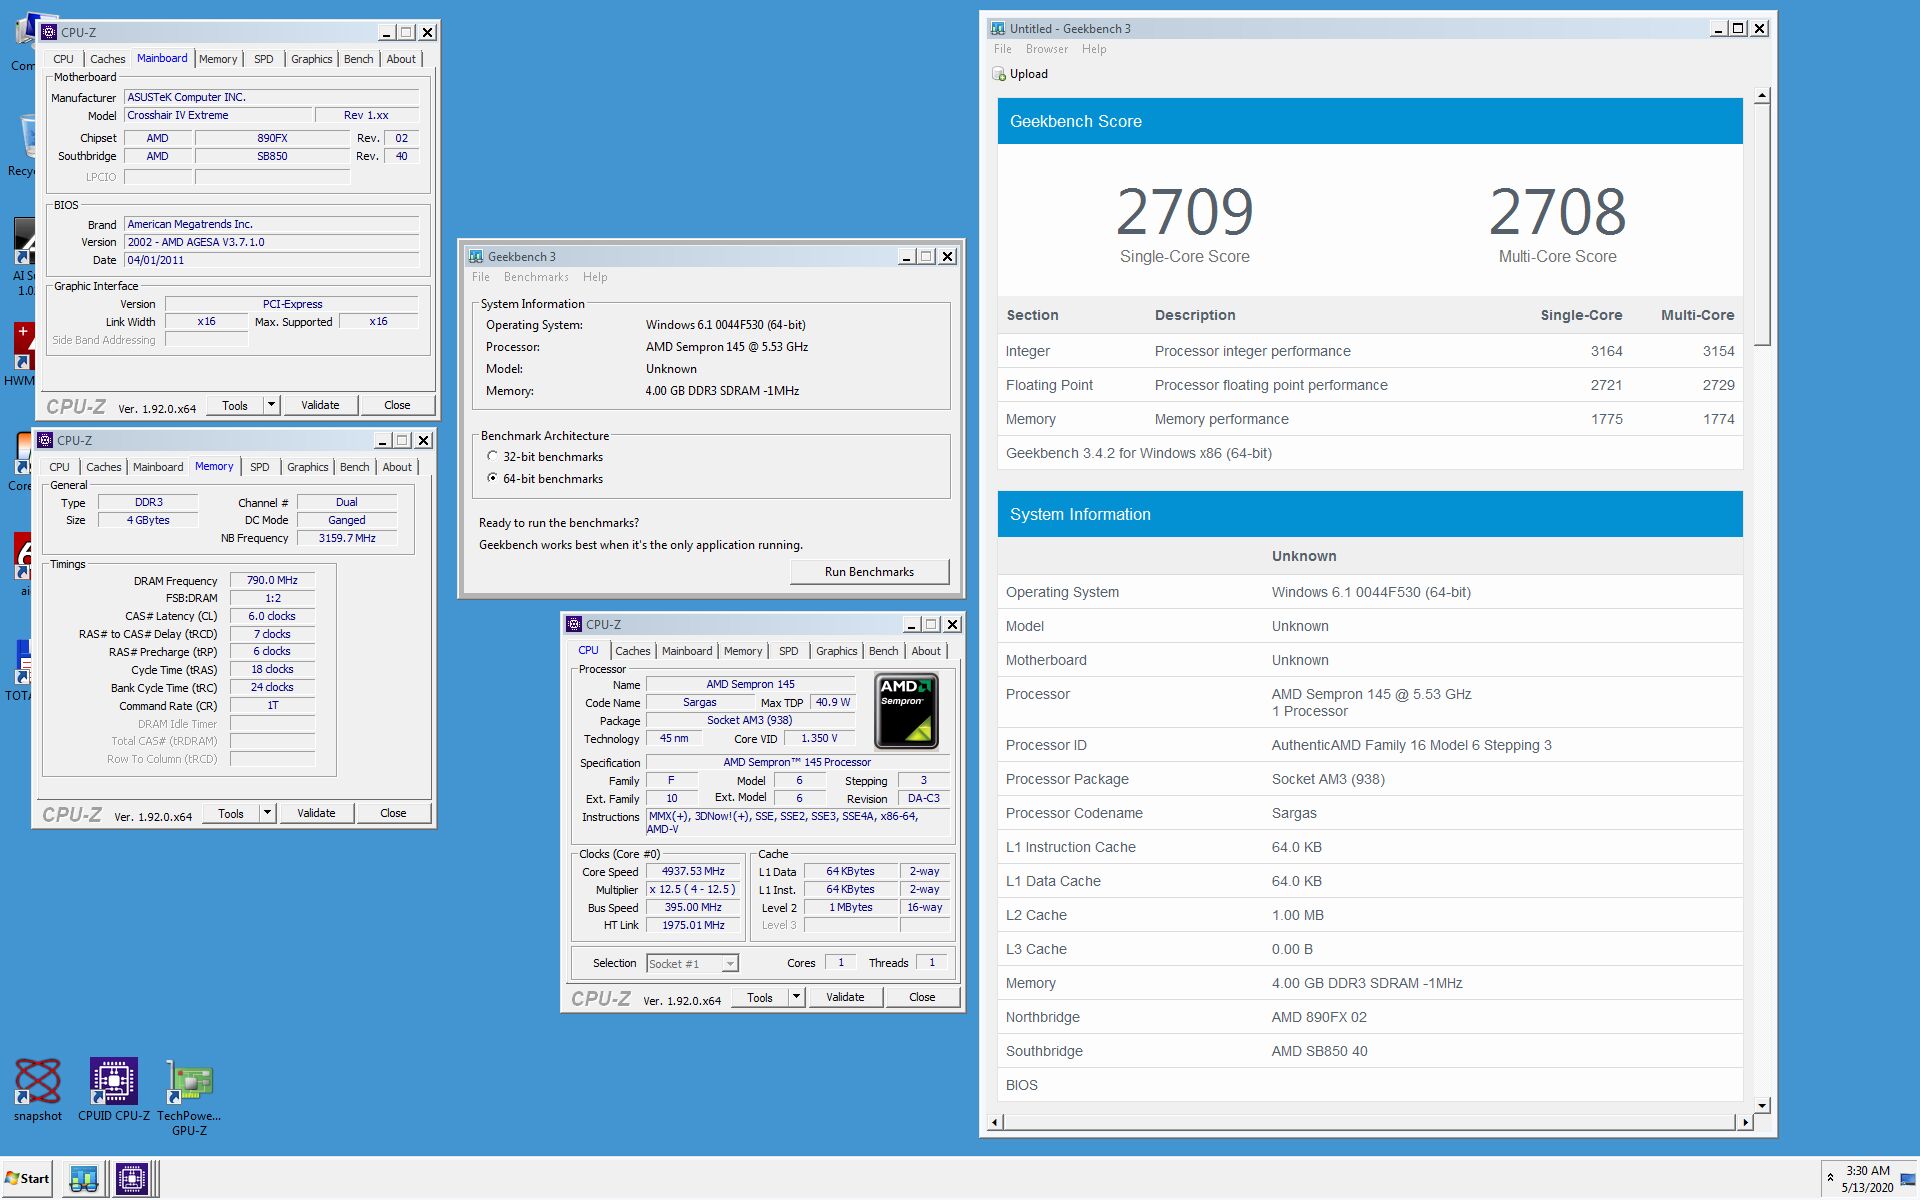Click the CPU-Z Memory window title icon
Image resolution: width=1920 pixels, height=1200 pixels.
[44, 440]
